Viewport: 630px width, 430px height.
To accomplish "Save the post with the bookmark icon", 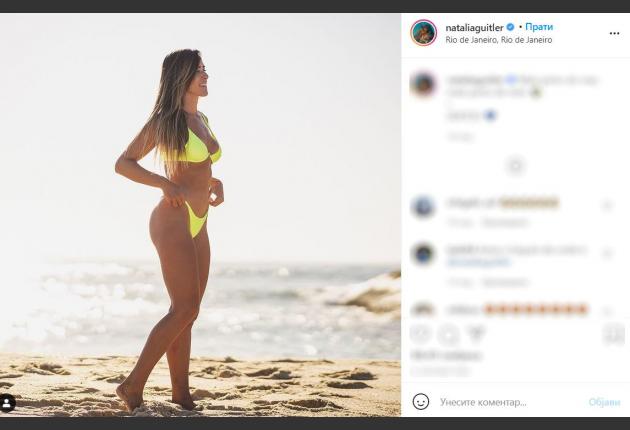I will 614,335.
